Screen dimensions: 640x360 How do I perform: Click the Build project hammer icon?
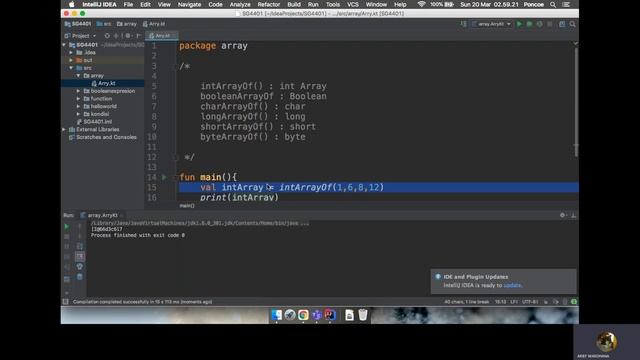[464, 24]
